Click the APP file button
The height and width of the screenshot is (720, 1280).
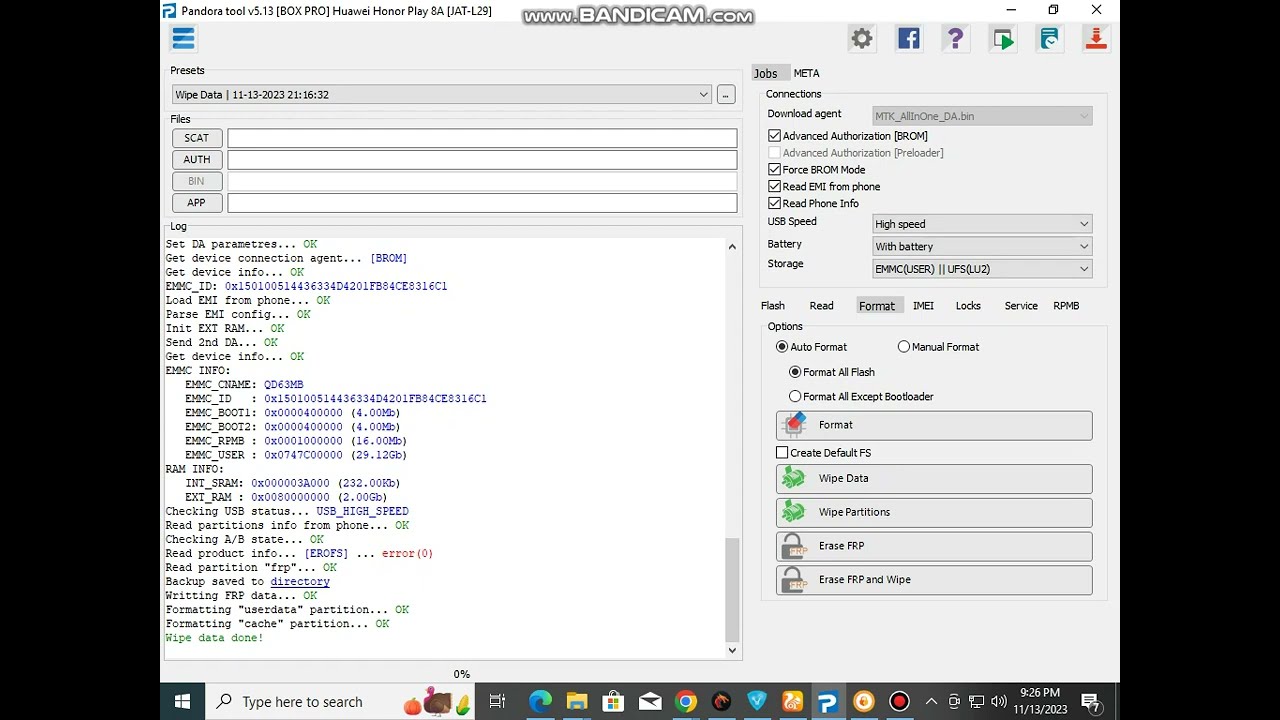point(196,203)
